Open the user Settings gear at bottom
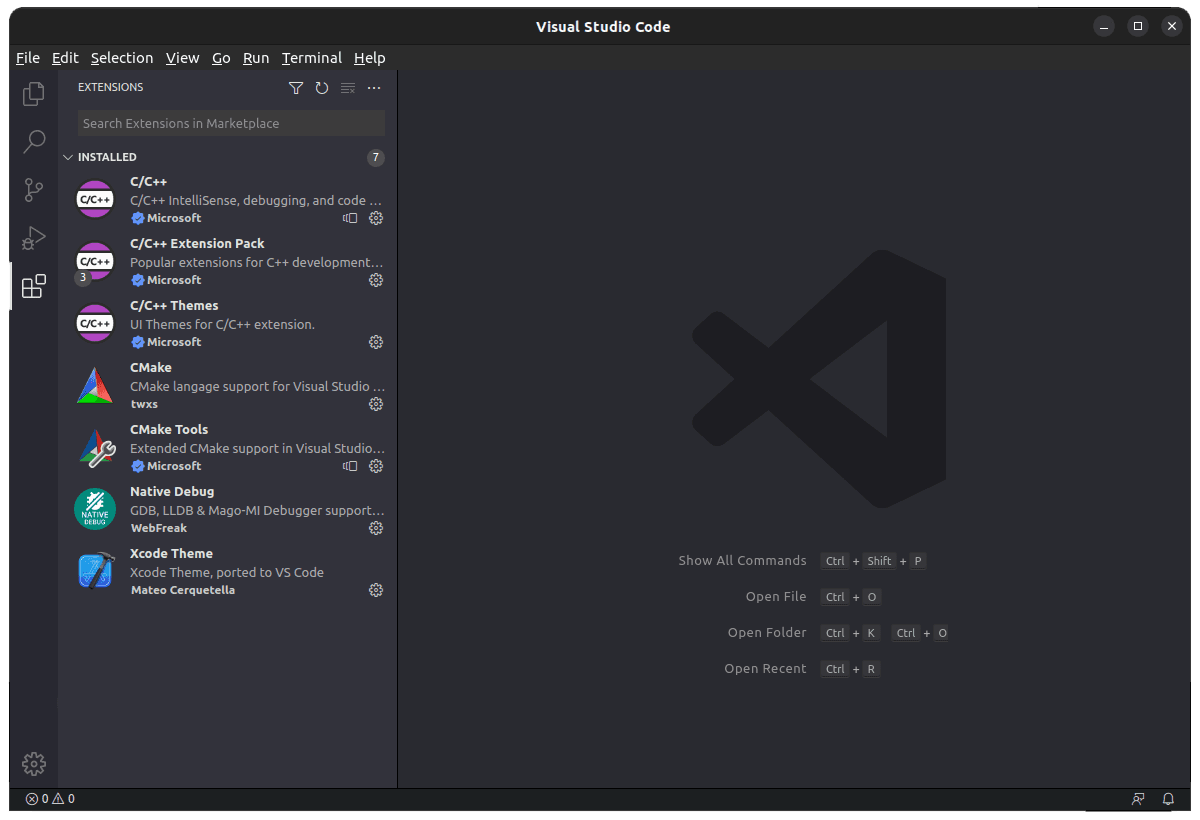The image size is (1200, 820). 33,763
